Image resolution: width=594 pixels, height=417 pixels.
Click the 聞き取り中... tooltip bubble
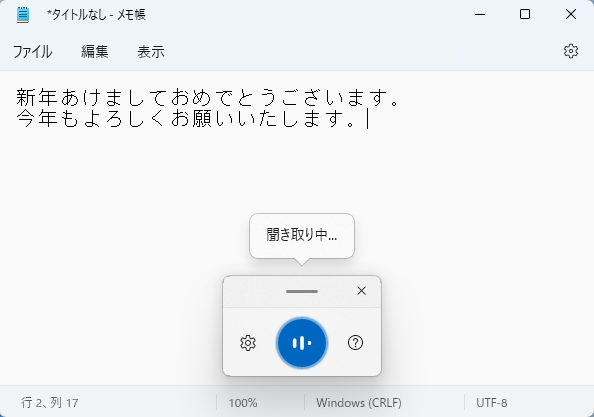(302, 236)
